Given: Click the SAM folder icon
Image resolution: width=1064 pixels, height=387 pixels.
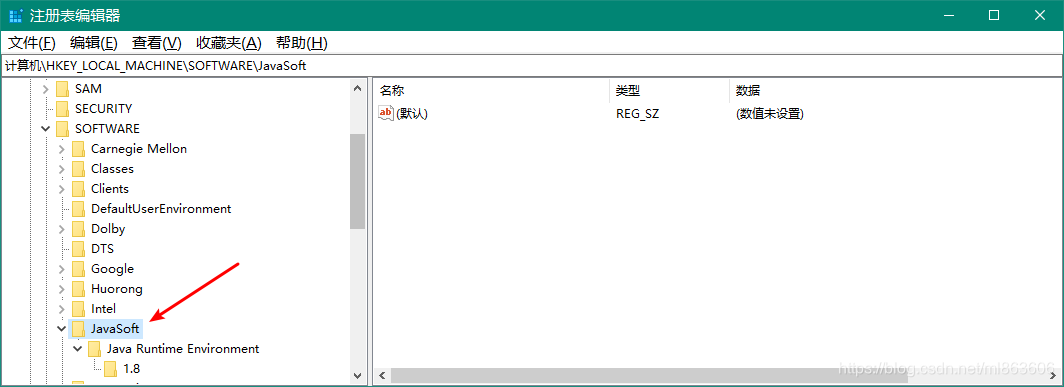Looking at the screenshot, I should pos(62,89).
